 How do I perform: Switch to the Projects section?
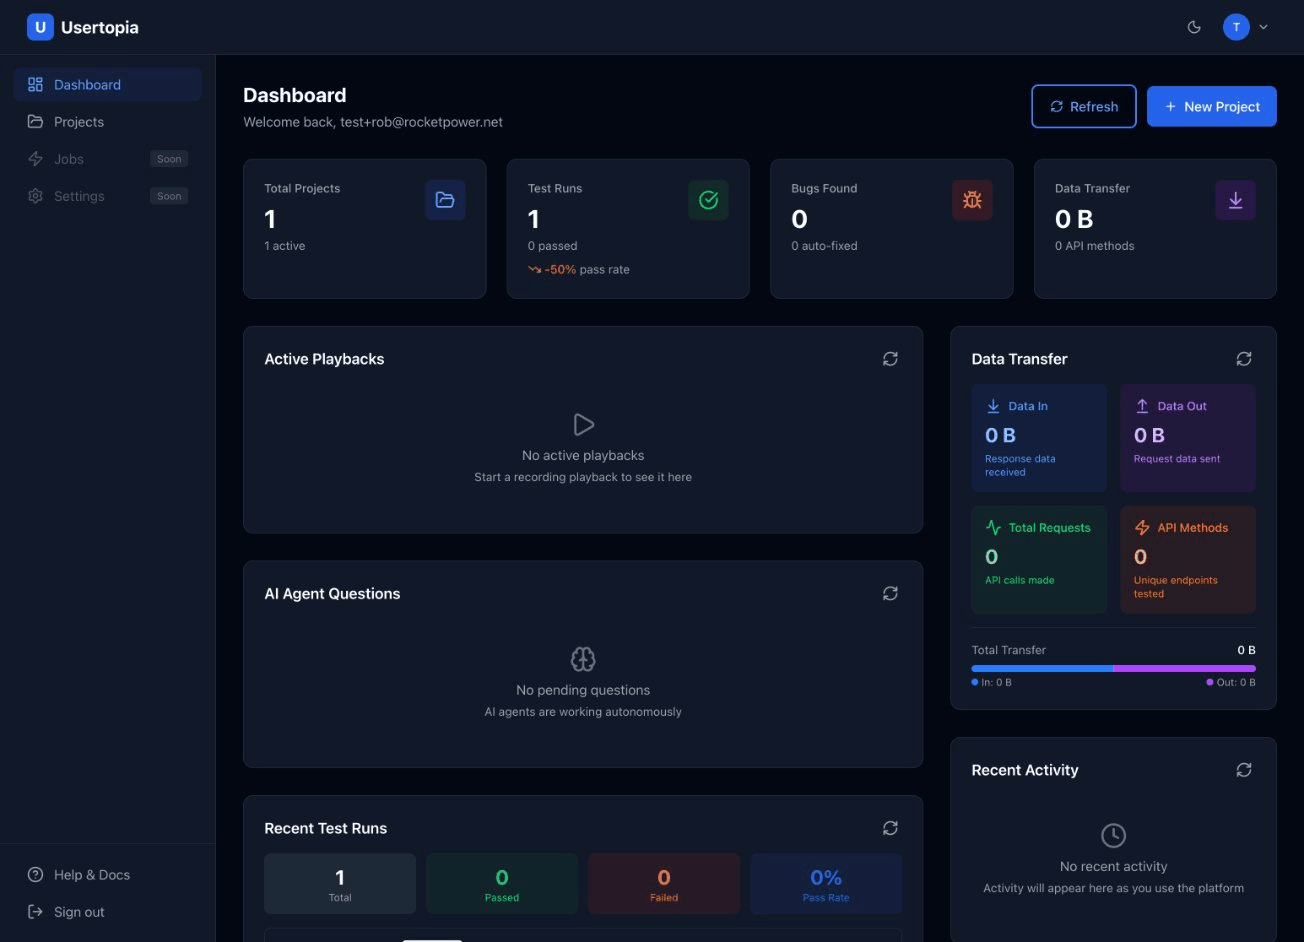78,121
